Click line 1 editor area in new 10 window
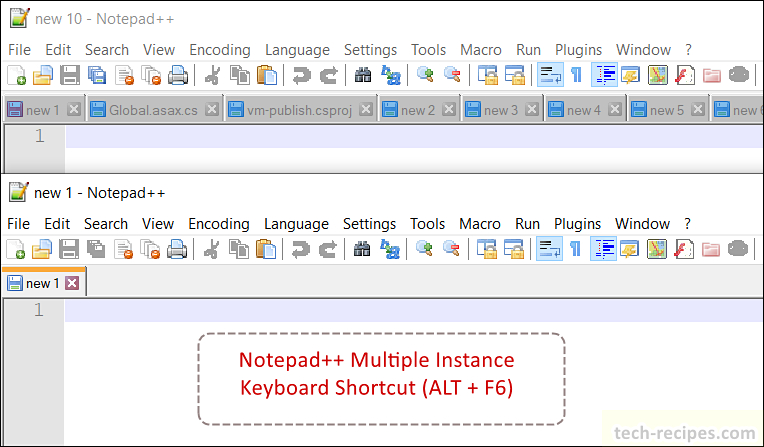764x447 pixels. click(414, 136)
